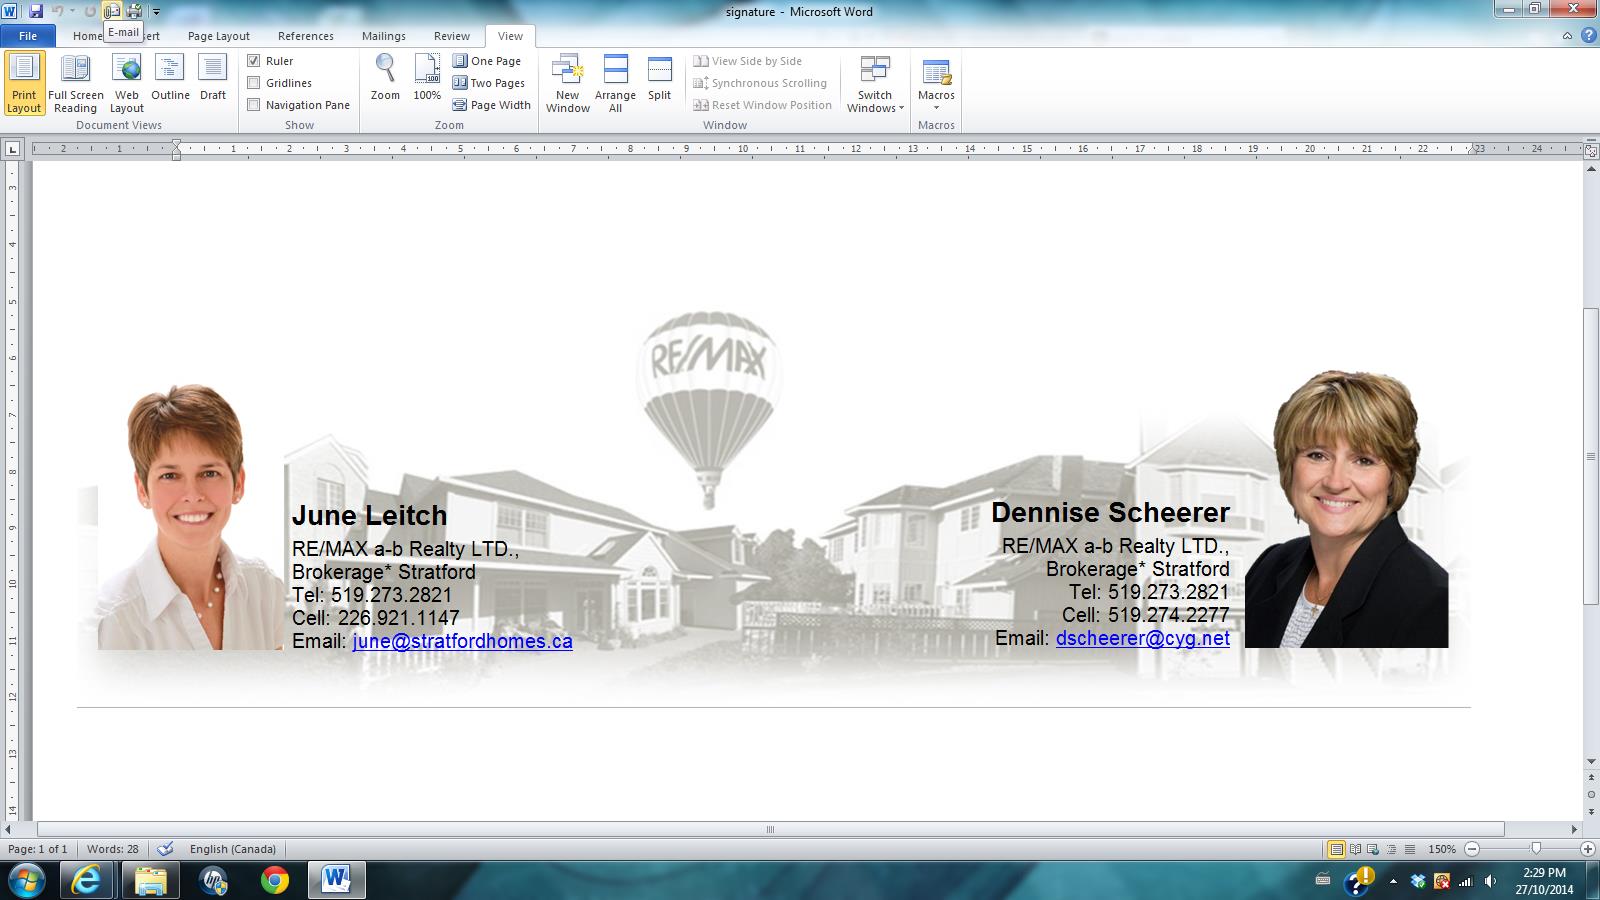The width and height of the screenshot is (1600, 900).
Task: Click the Undo icon in quick access toolbar
Action: [x=58, y=11]
